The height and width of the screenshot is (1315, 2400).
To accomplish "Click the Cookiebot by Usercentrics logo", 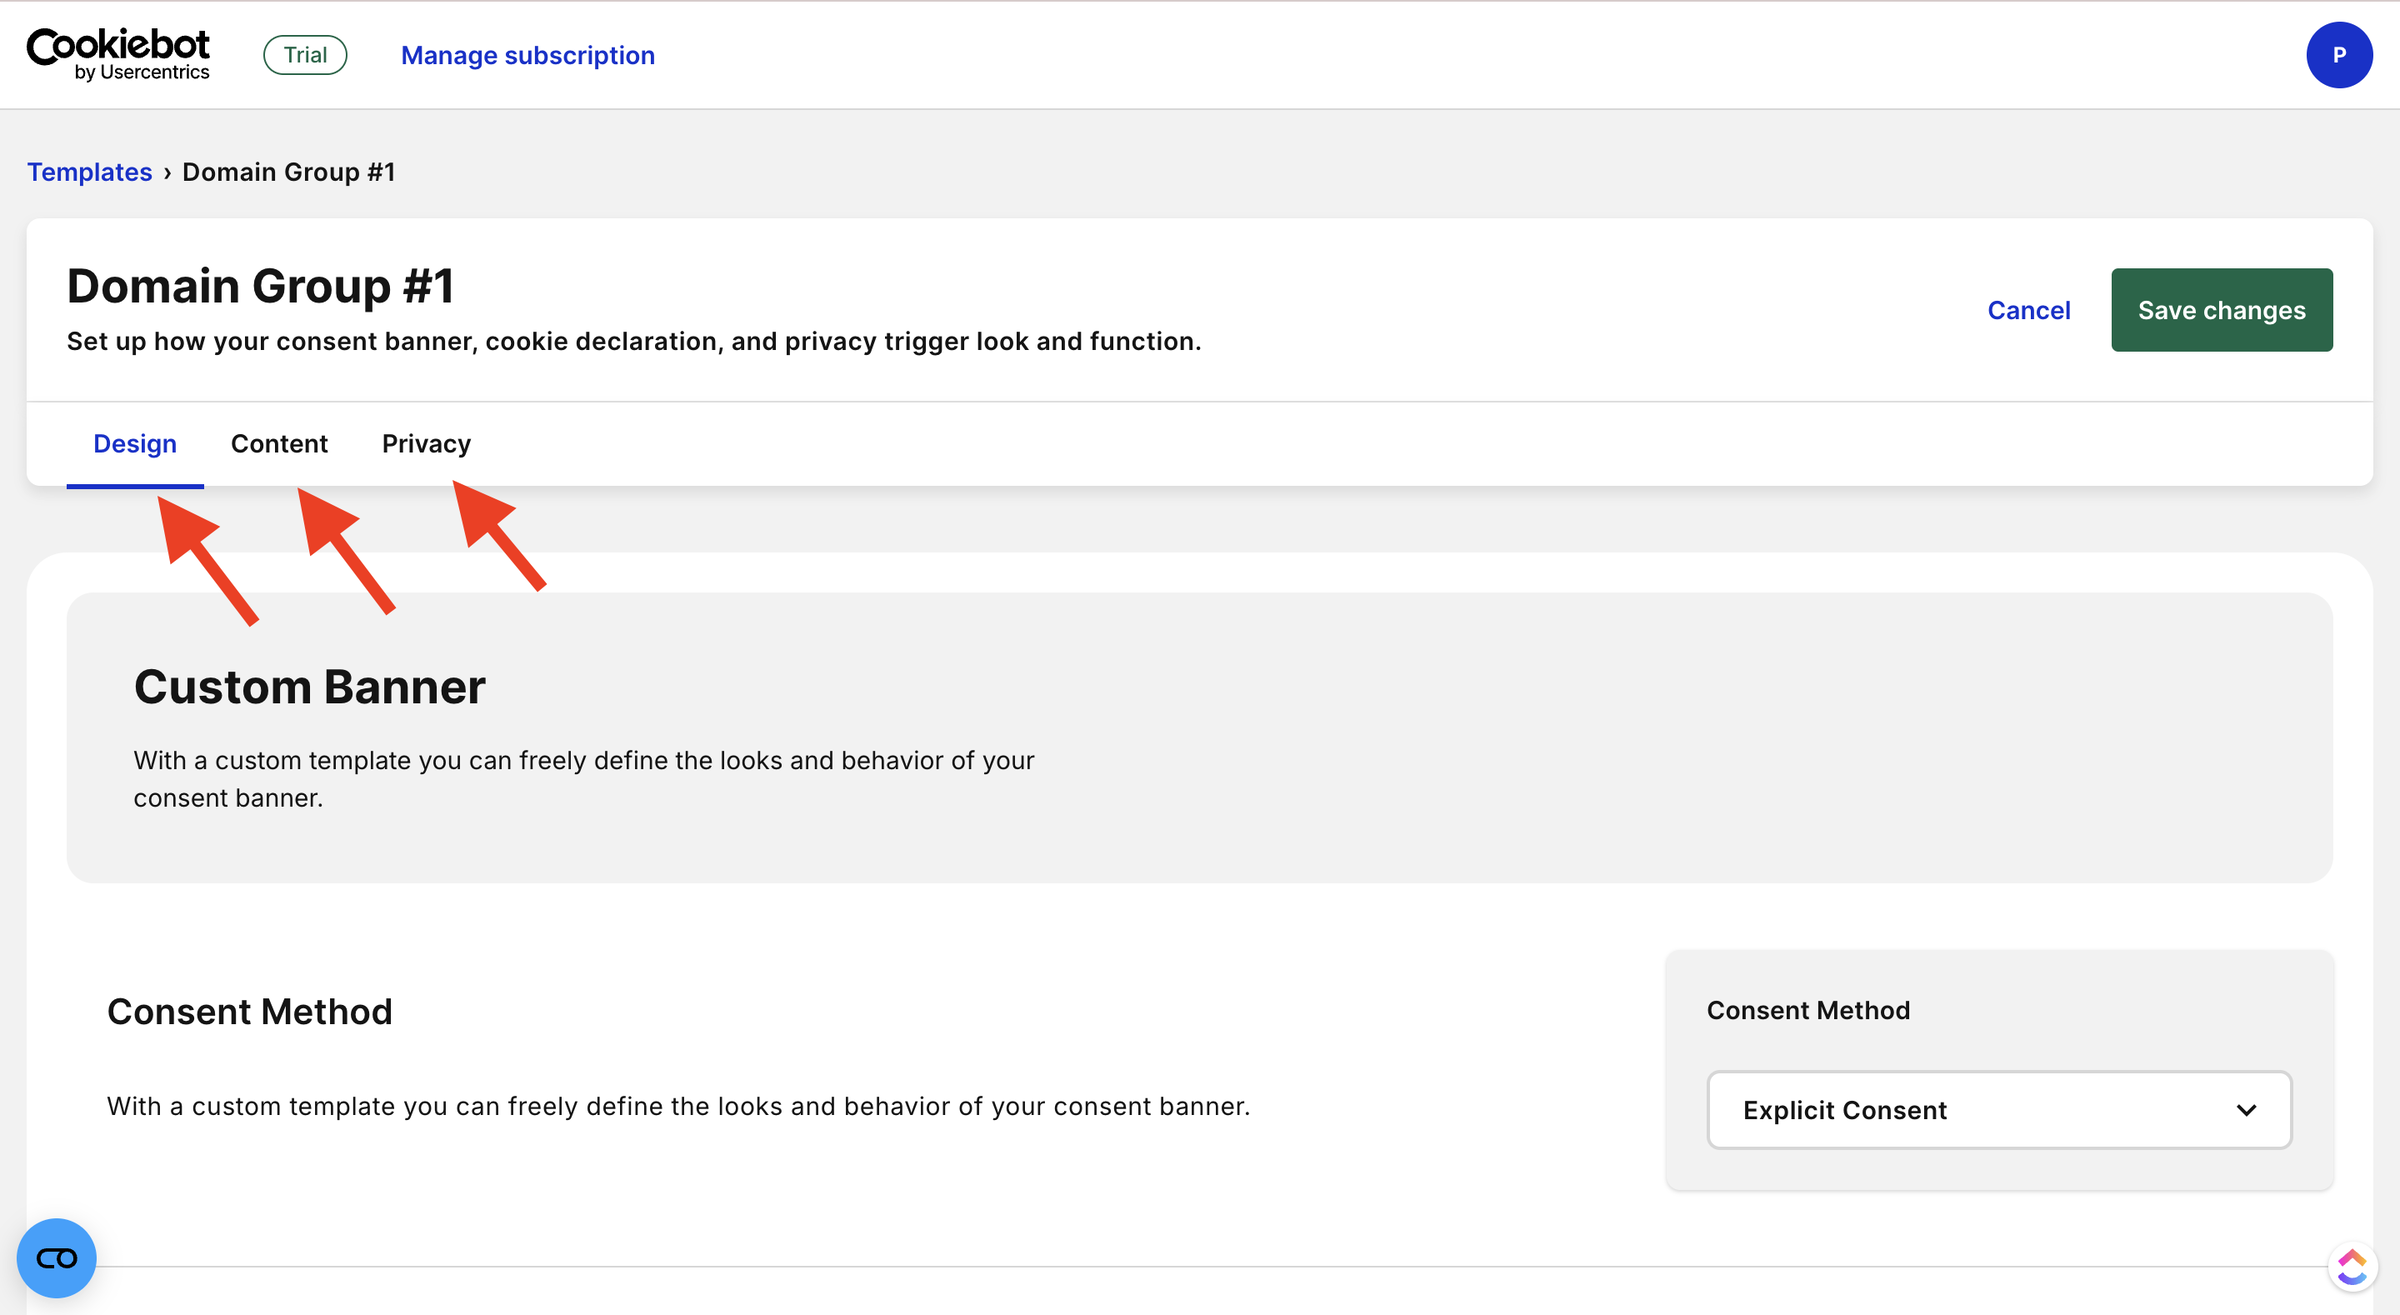I will [118, 55].
